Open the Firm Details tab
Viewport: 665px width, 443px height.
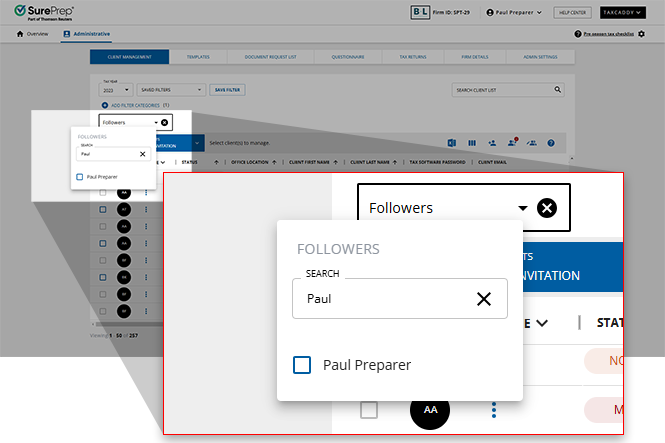tap(475, 57)
